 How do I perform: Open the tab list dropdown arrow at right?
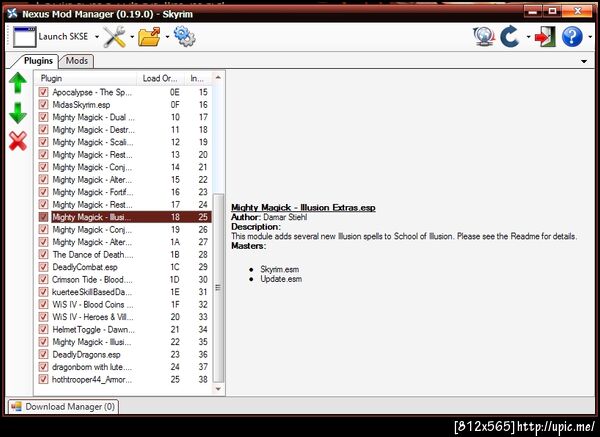click(x=584, y=61)
